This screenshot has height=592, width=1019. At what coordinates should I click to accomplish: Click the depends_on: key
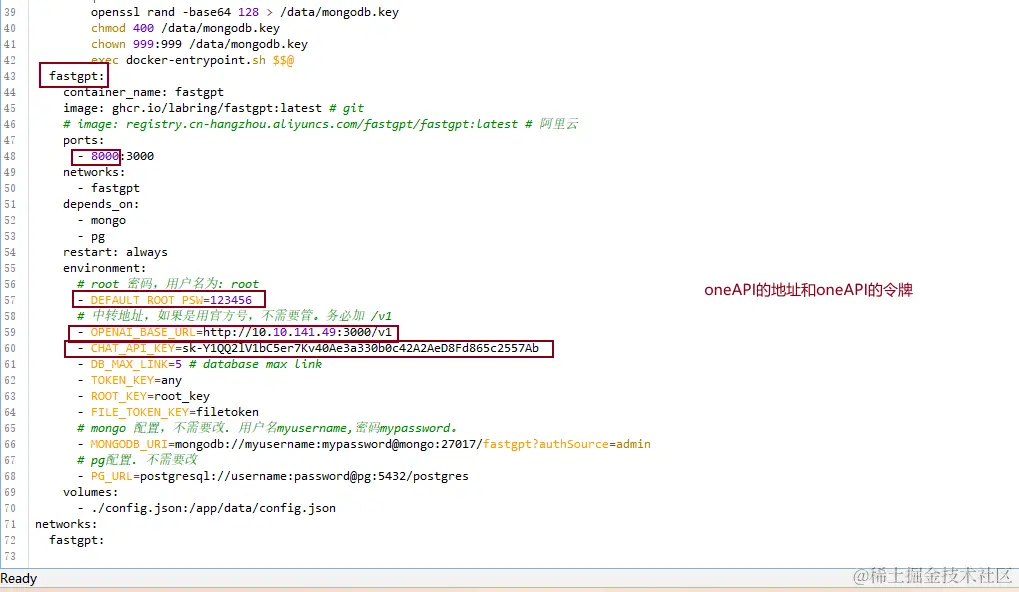pos(101,204)
